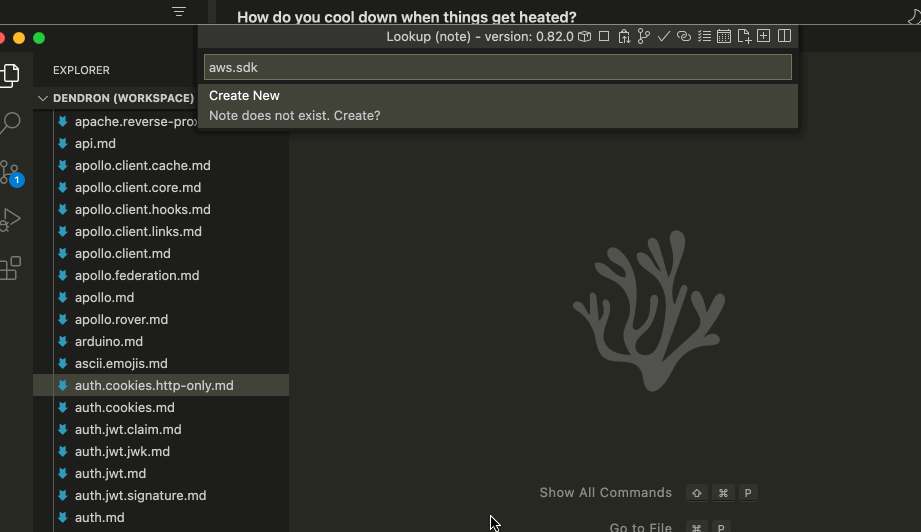This screenshot has width=921, height=532.
Task: Toggle the horizontal split icon in lookup bar
Action: click(x=784, y=36)
